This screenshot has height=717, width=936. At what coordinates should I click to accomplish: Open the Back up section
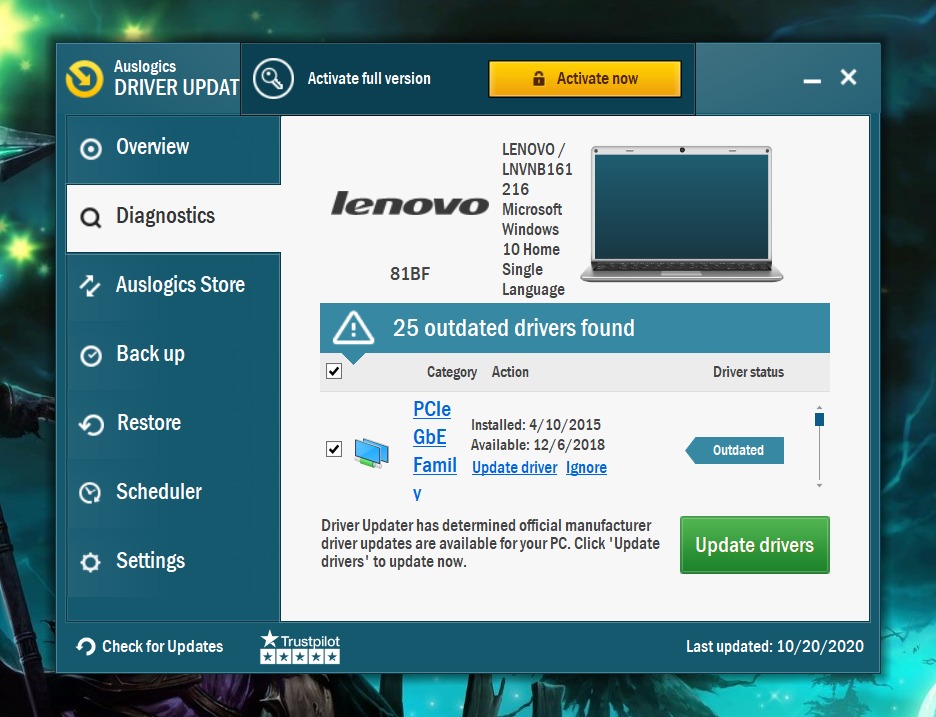point(173,355)
